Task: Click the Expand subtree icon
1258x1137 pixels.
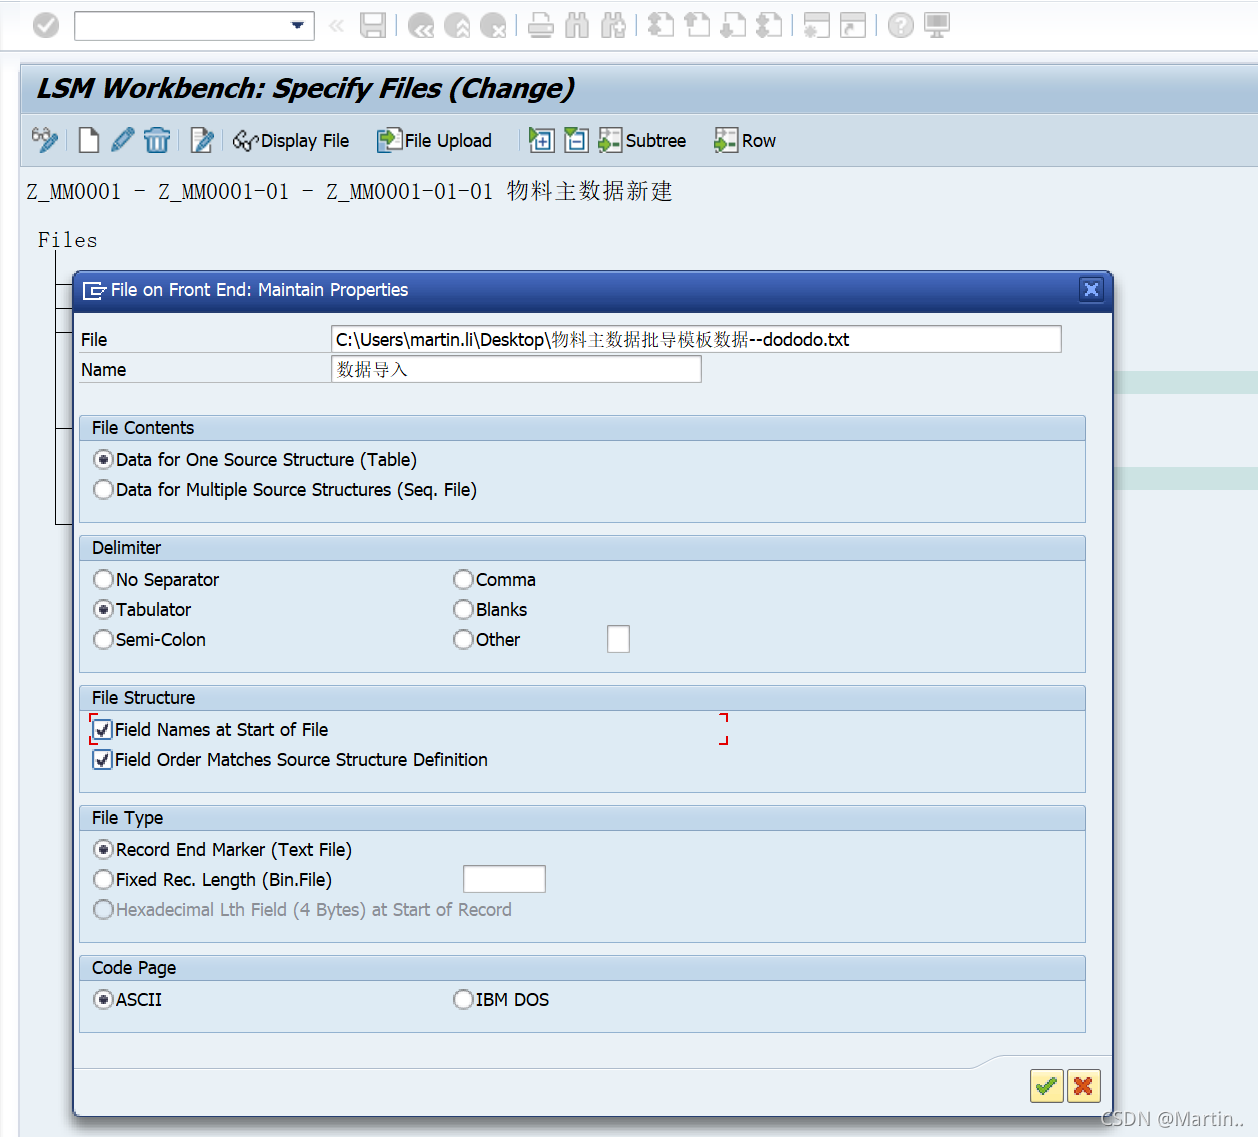Action: pos(541,140)
